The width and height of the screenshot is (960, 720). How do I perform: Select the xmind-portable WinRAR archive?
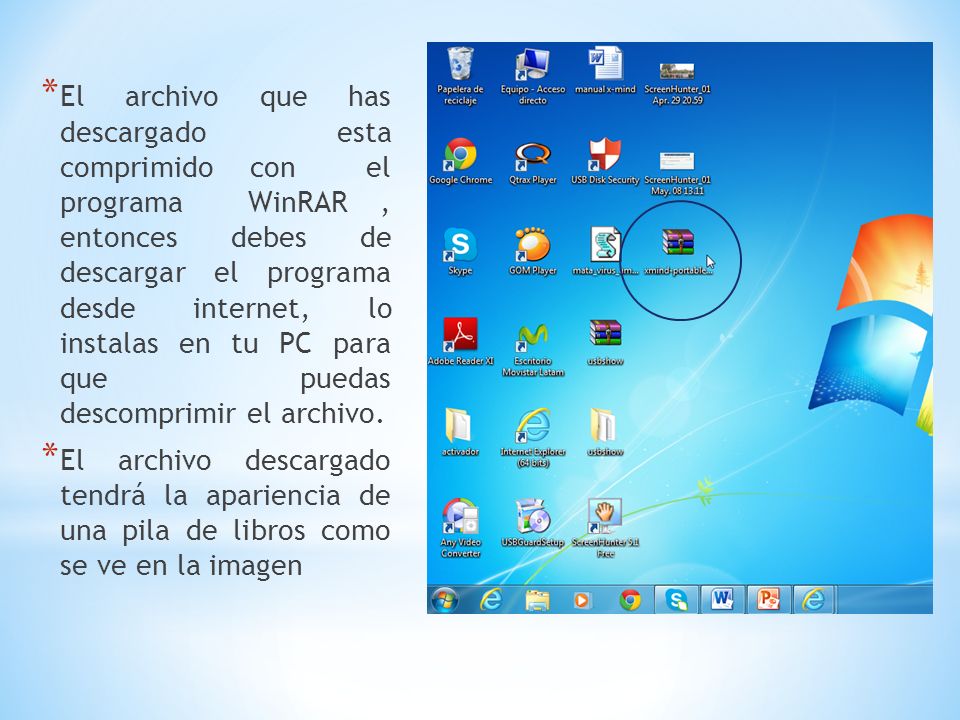tap(678, 251)
